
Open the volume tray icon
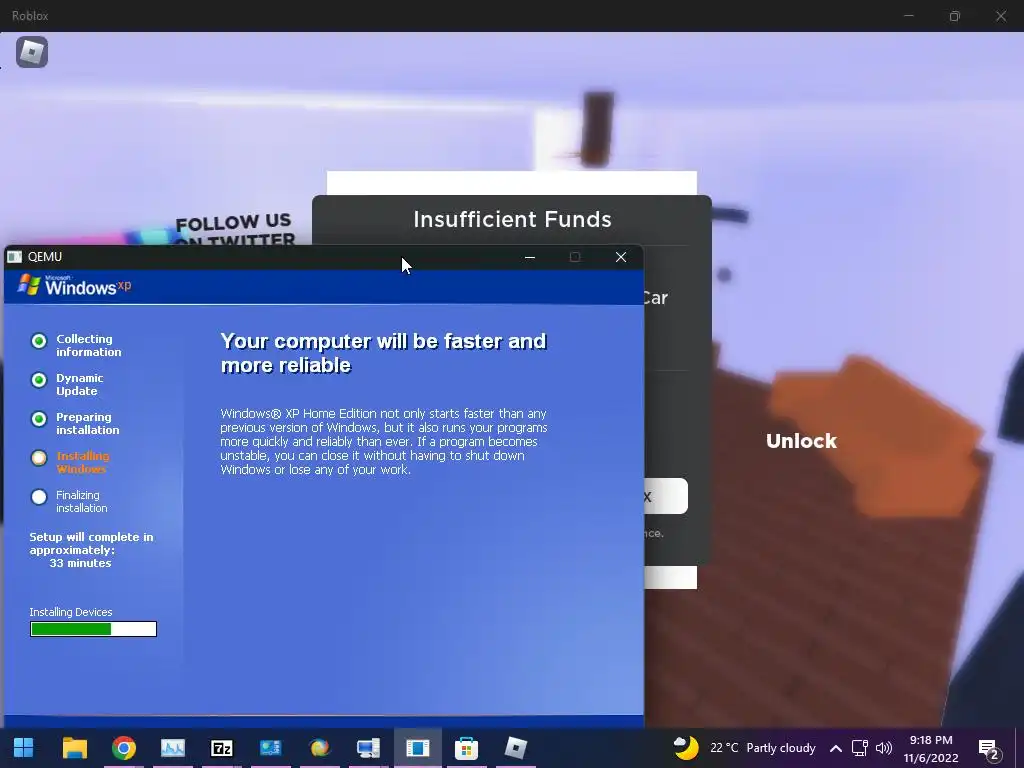coord(884,748)
